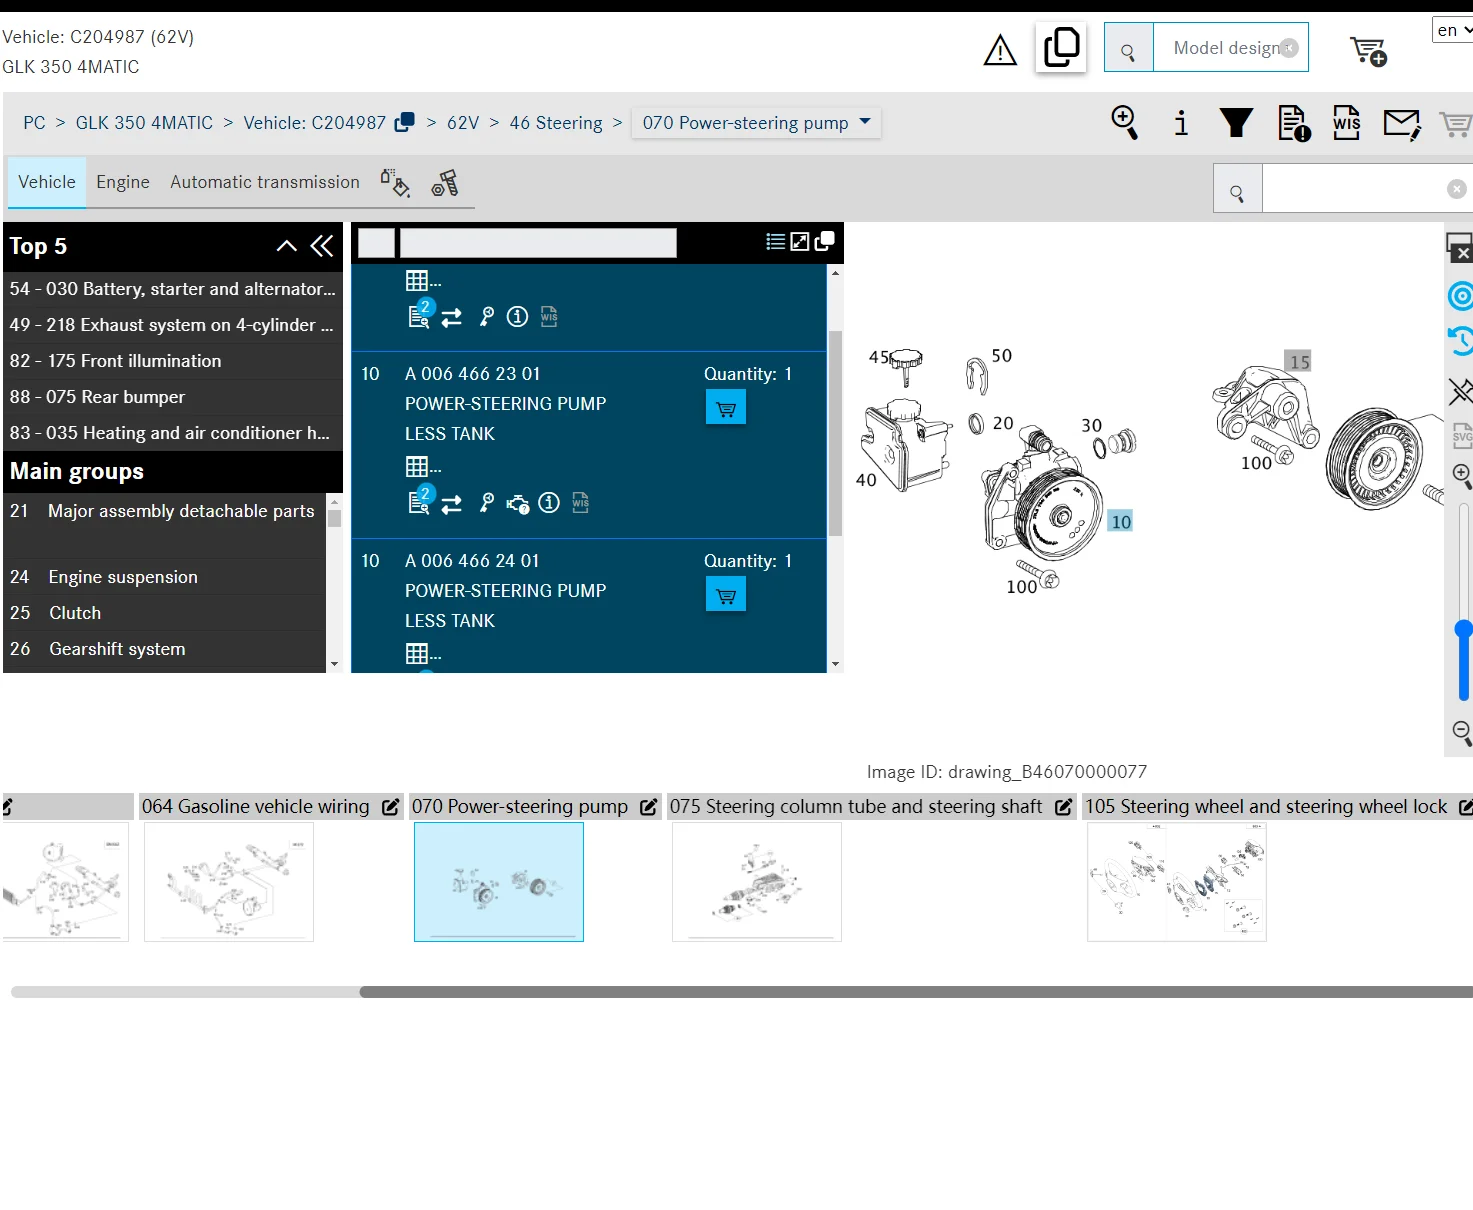The width and height of the screenshot is (1473, 1210).
Task: Select 82 - 175 Front illumination
Action: tap(173, 361)
